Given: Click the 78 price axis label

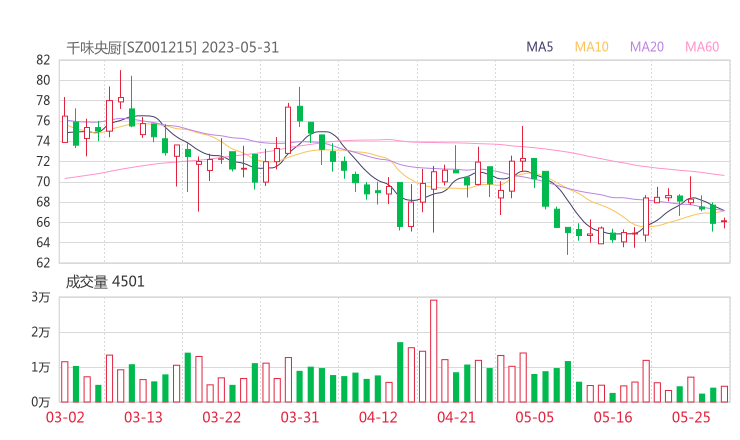Looking at the screenshot, I should point(43,101).
